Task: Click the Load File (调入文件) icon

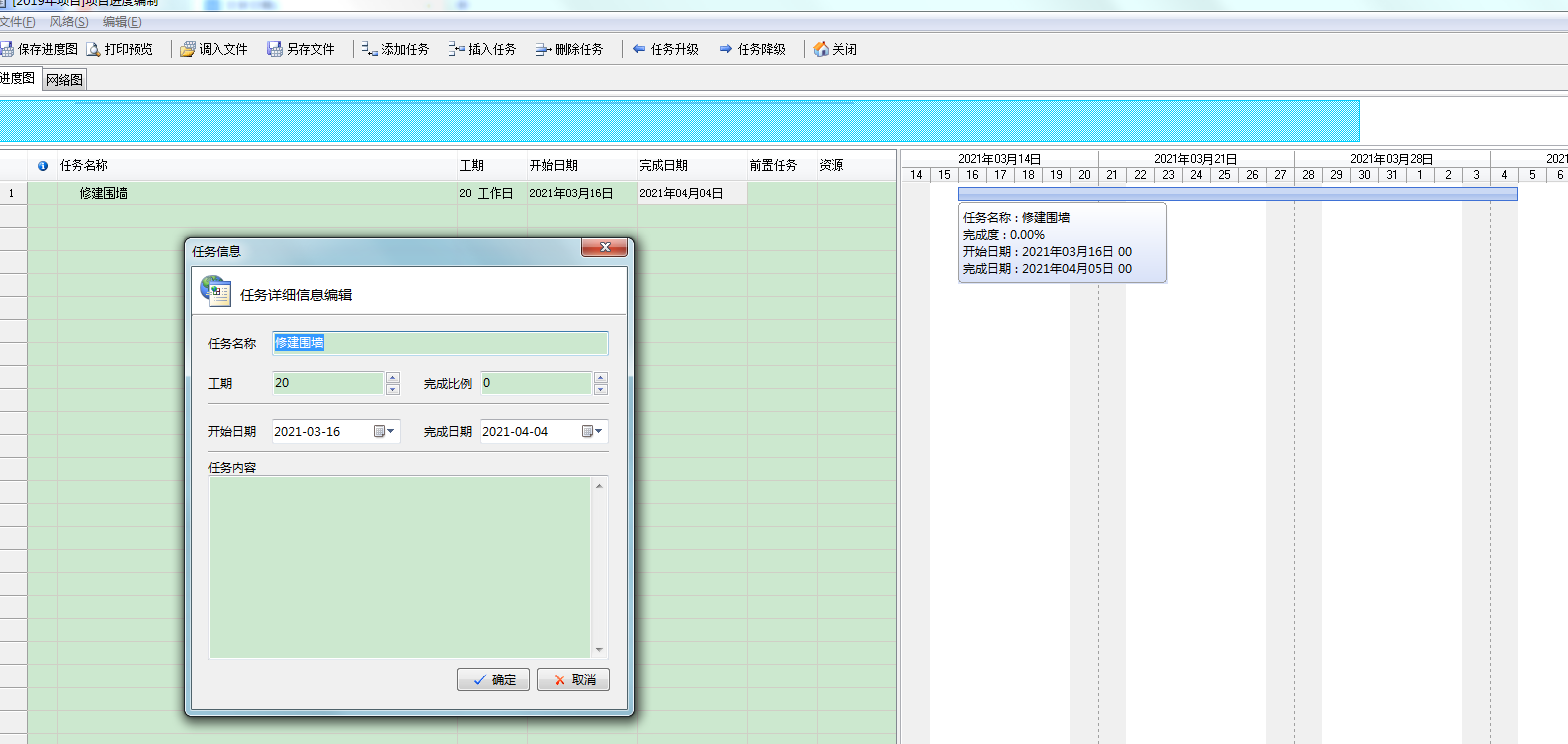Action: (x=188, y=49)
